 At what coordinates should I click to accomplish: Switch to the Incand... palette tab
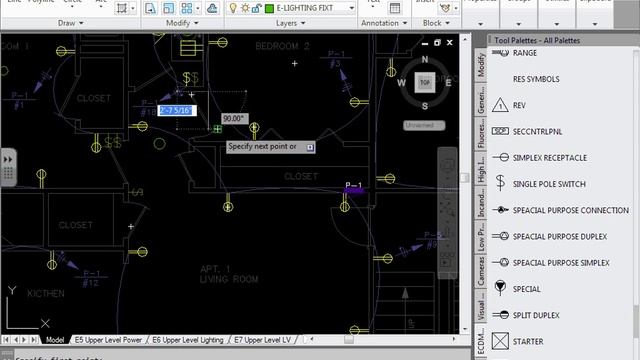click(x=481, y=203)
